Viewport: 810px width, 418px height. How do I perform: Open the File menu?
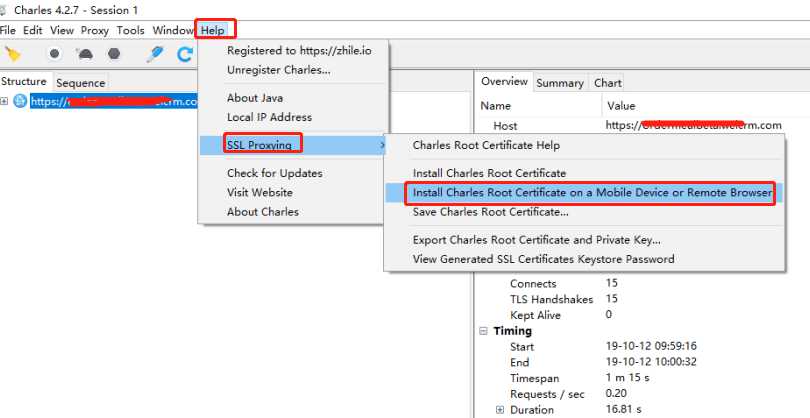(x=8, y=30)
